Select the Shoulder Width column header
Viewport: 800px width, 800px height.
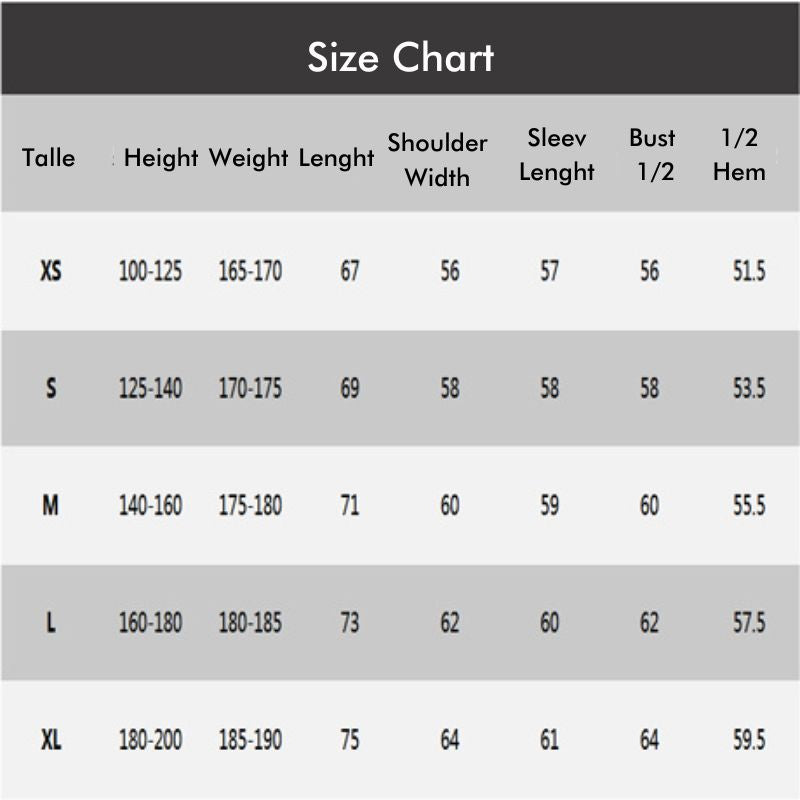pos(437,160)
